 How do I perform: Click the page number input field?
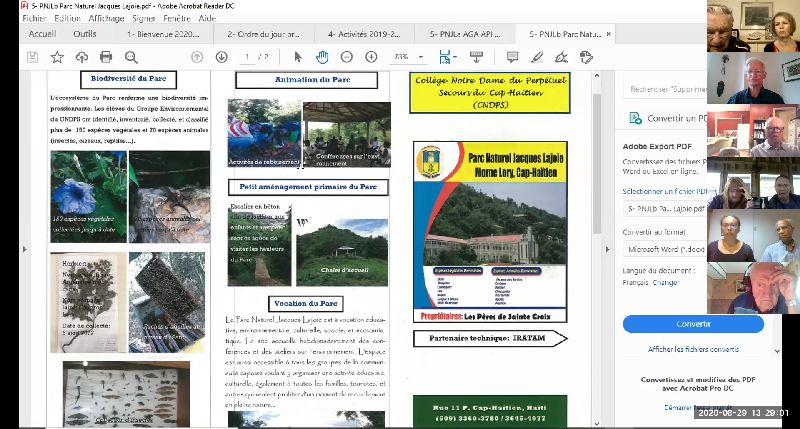pos(247,57)
